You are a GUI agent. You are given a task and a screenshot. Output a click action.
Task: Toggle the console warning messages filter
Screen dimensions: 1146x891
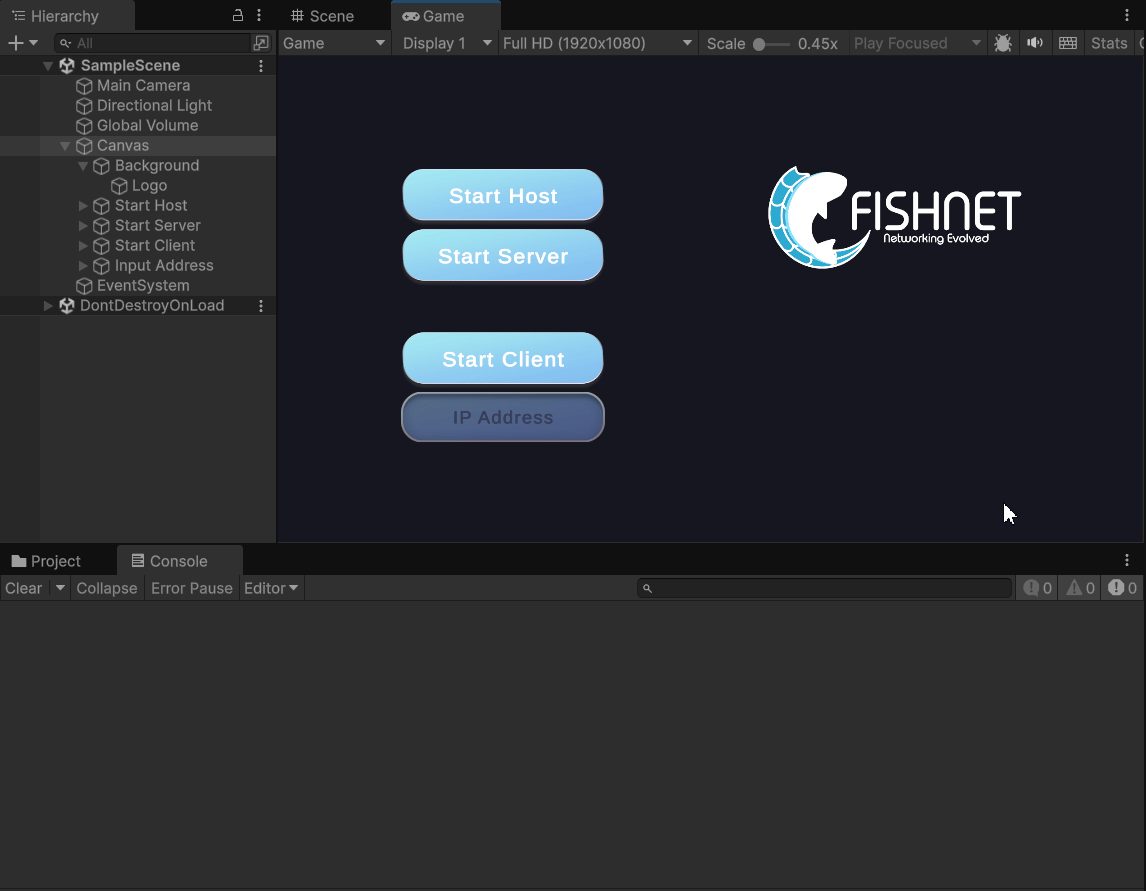pyautogui.click(x=1080, y=588)
